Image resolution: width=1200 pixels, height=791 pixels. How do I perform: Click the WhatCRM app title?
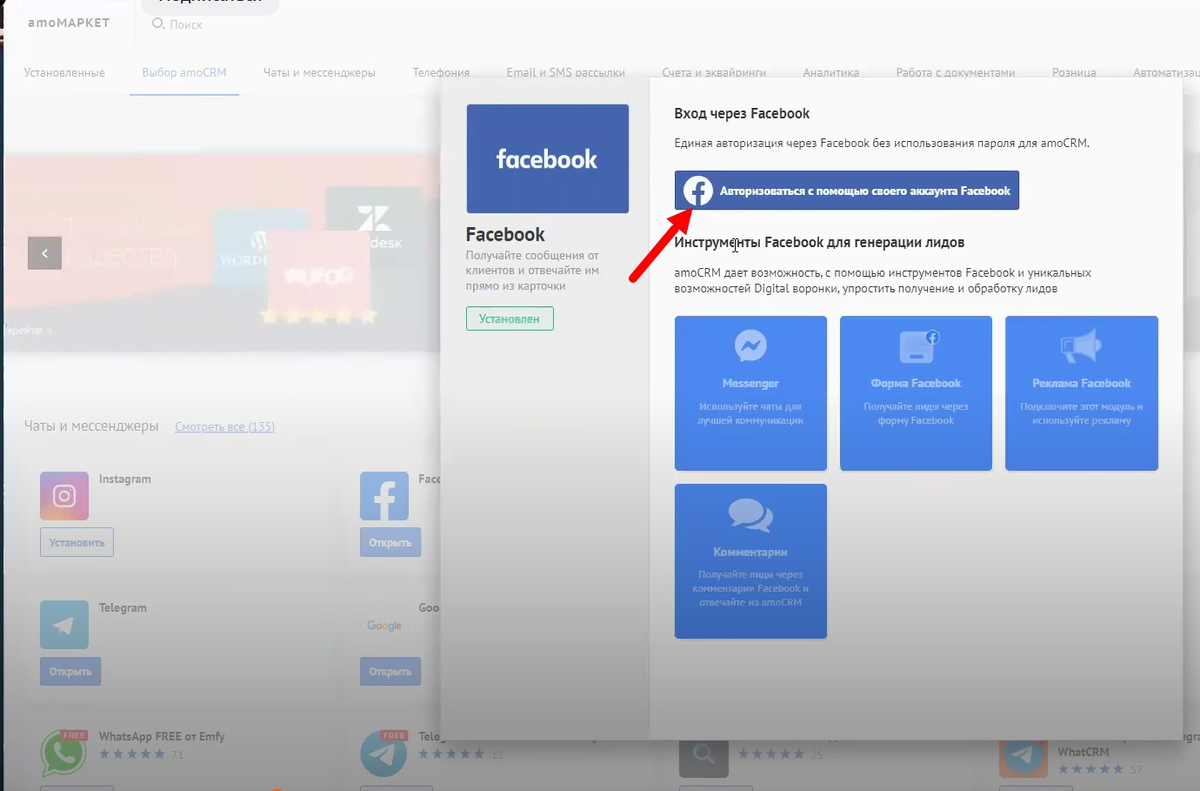click(1083, 752)
